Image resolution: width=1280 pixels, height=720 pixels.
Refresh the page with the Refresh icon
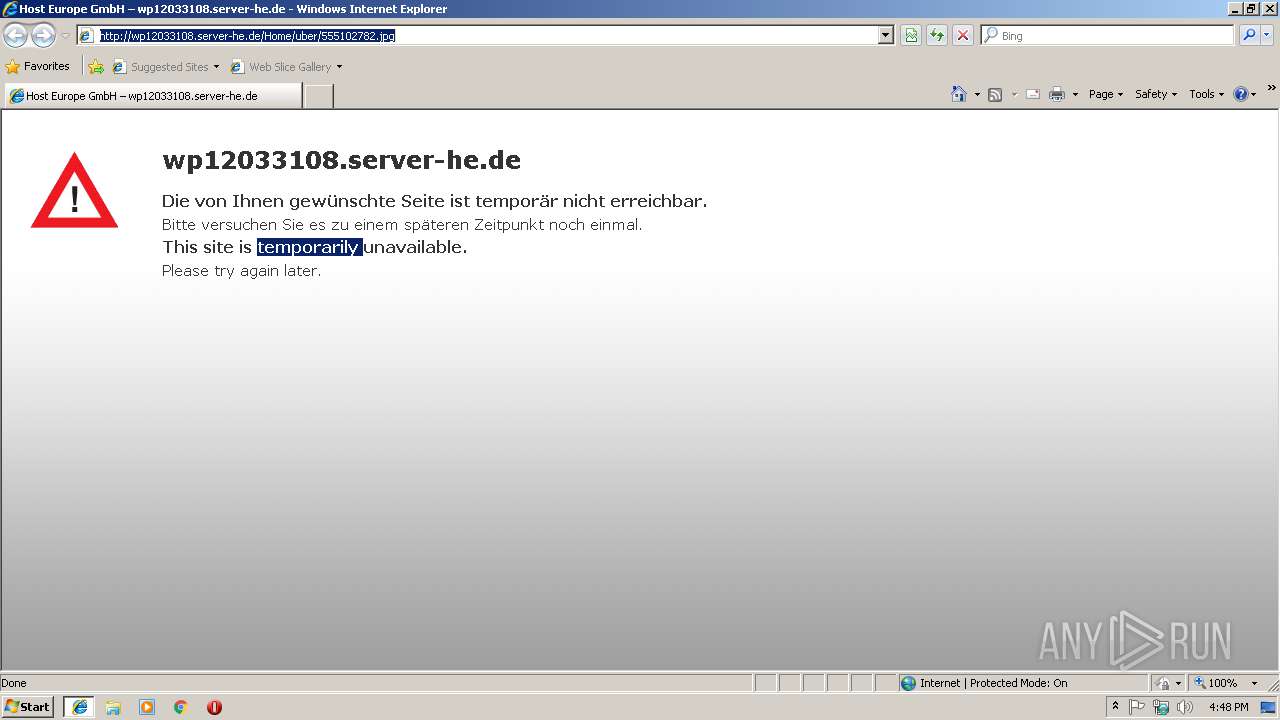click(937, 36)
